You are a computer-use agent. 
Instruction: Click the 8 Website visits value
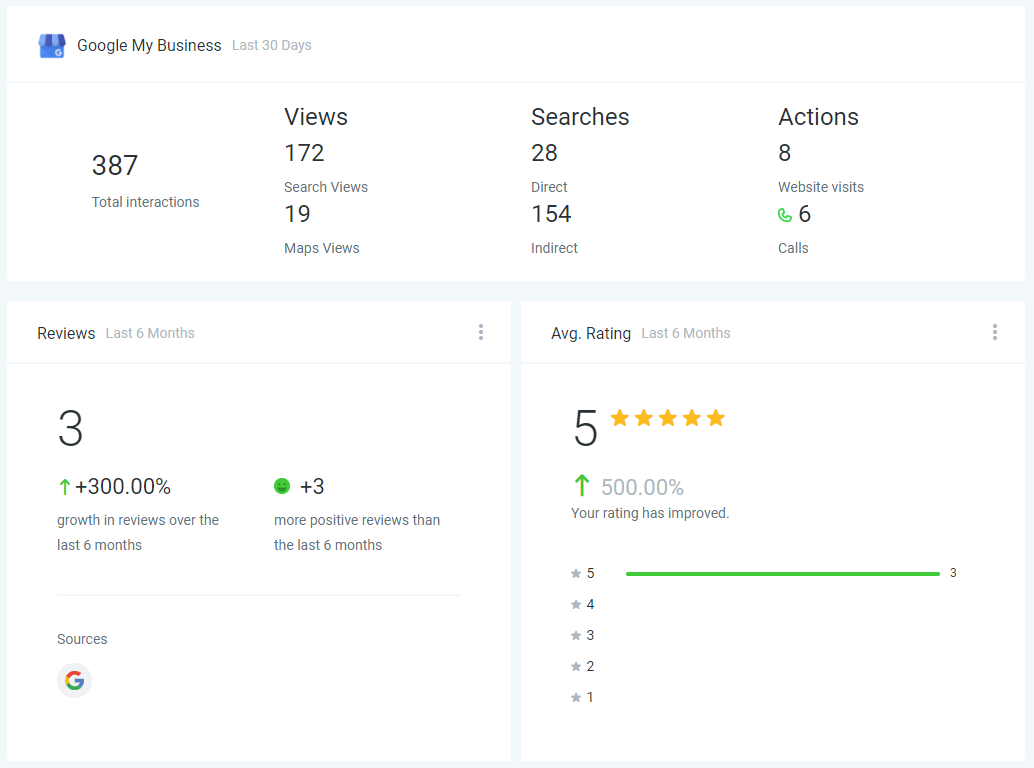(x=785, y=153)
